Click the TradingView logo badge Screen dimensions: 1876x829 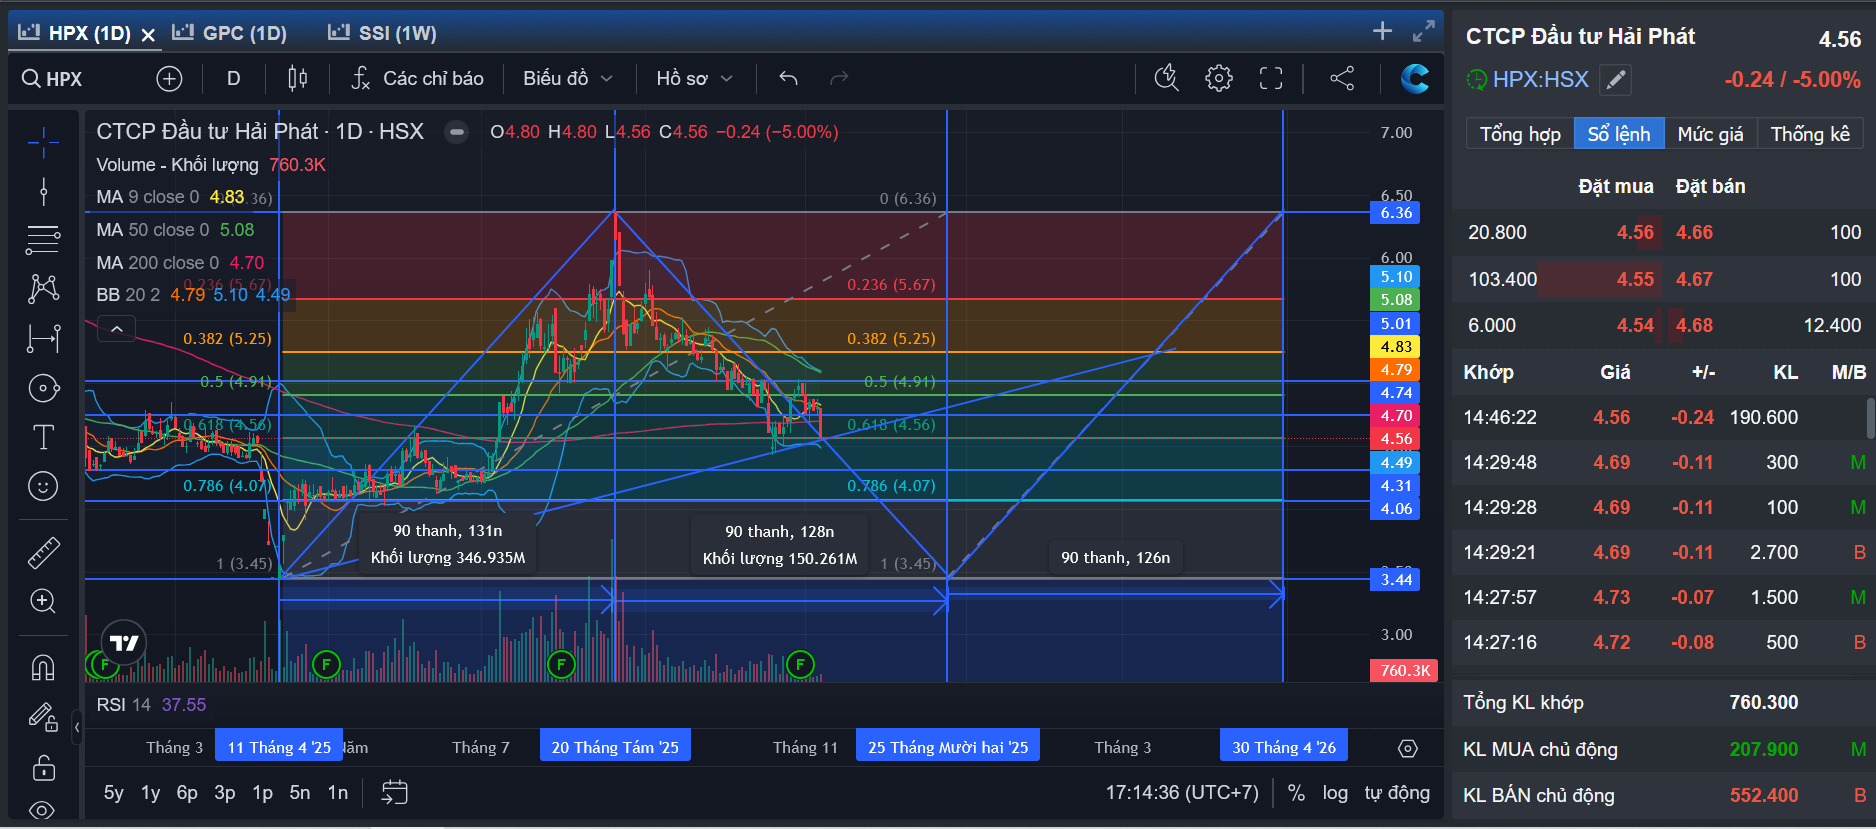click(124, 643)
